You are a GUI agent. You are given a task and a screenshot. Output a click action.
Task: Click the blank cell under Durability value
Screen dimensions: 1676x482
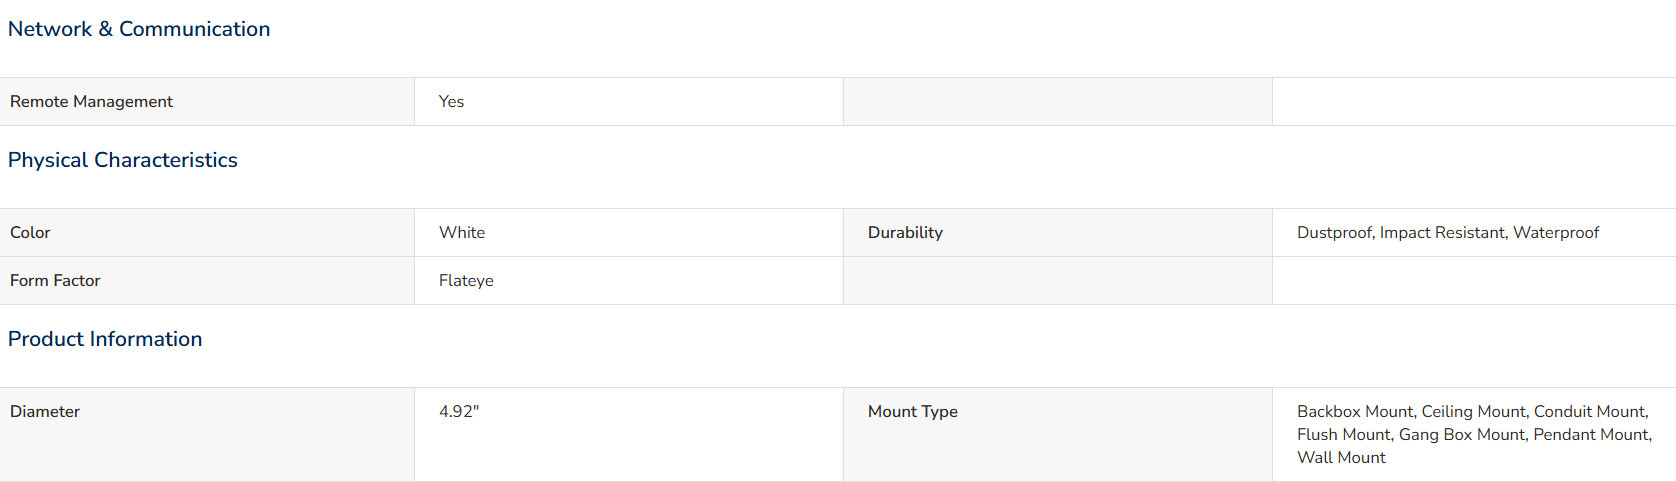pyautogui.click(x=1474, y=281)
